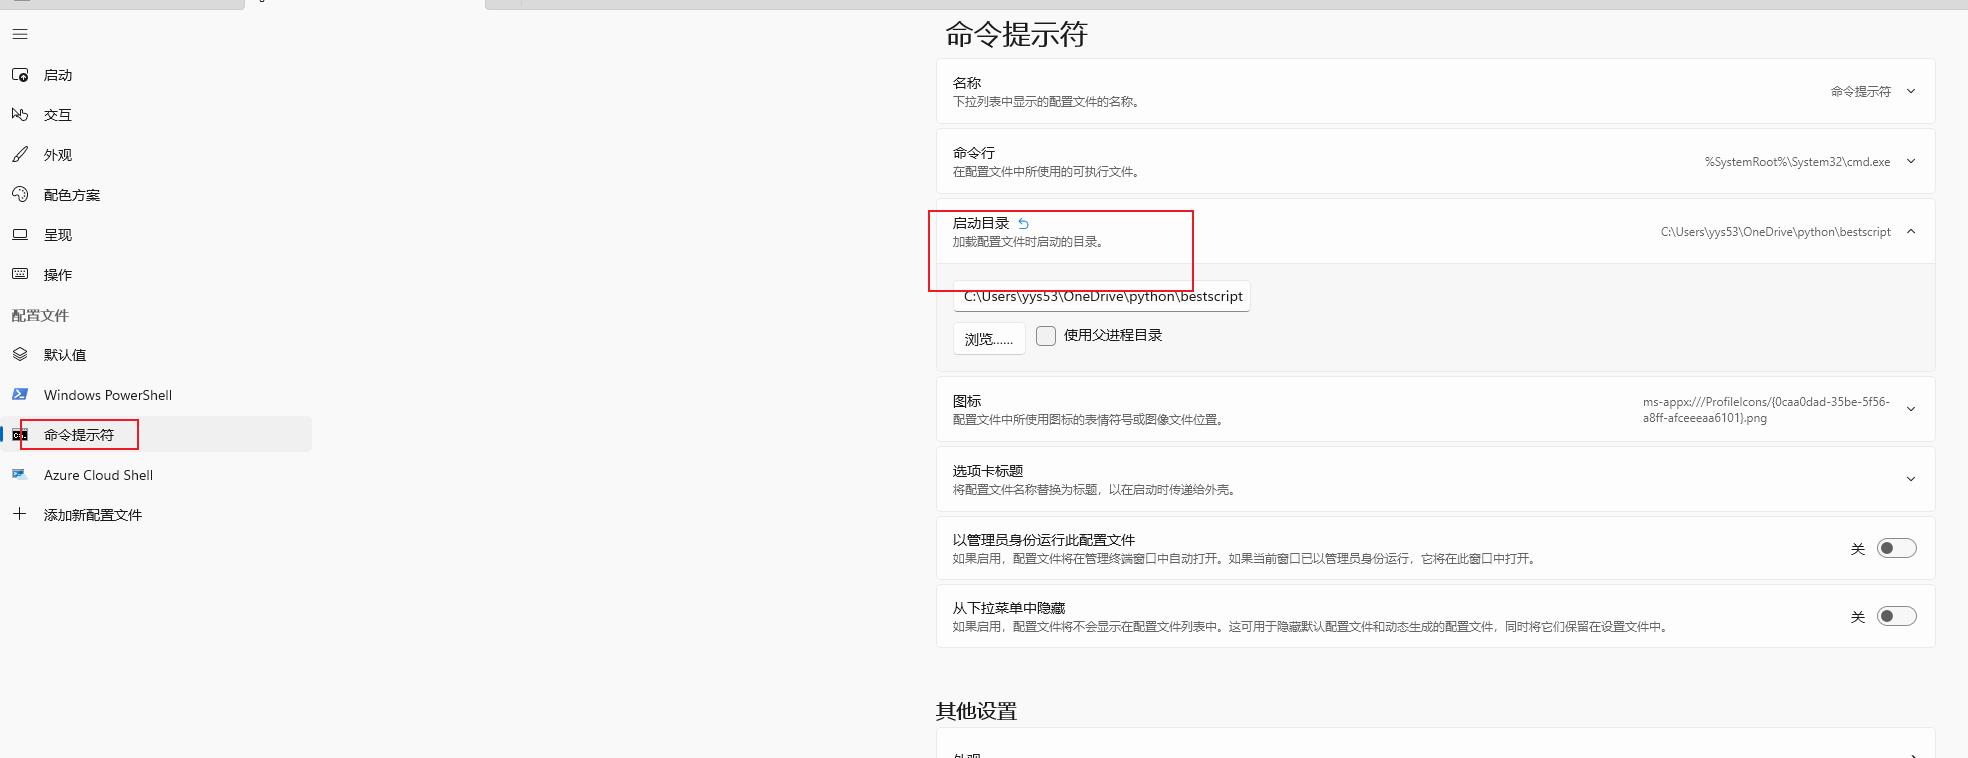
Task: Toggle 从下拉菜单中隐藏 switch
Action: pyautogui.click(x=1896, y=616)
